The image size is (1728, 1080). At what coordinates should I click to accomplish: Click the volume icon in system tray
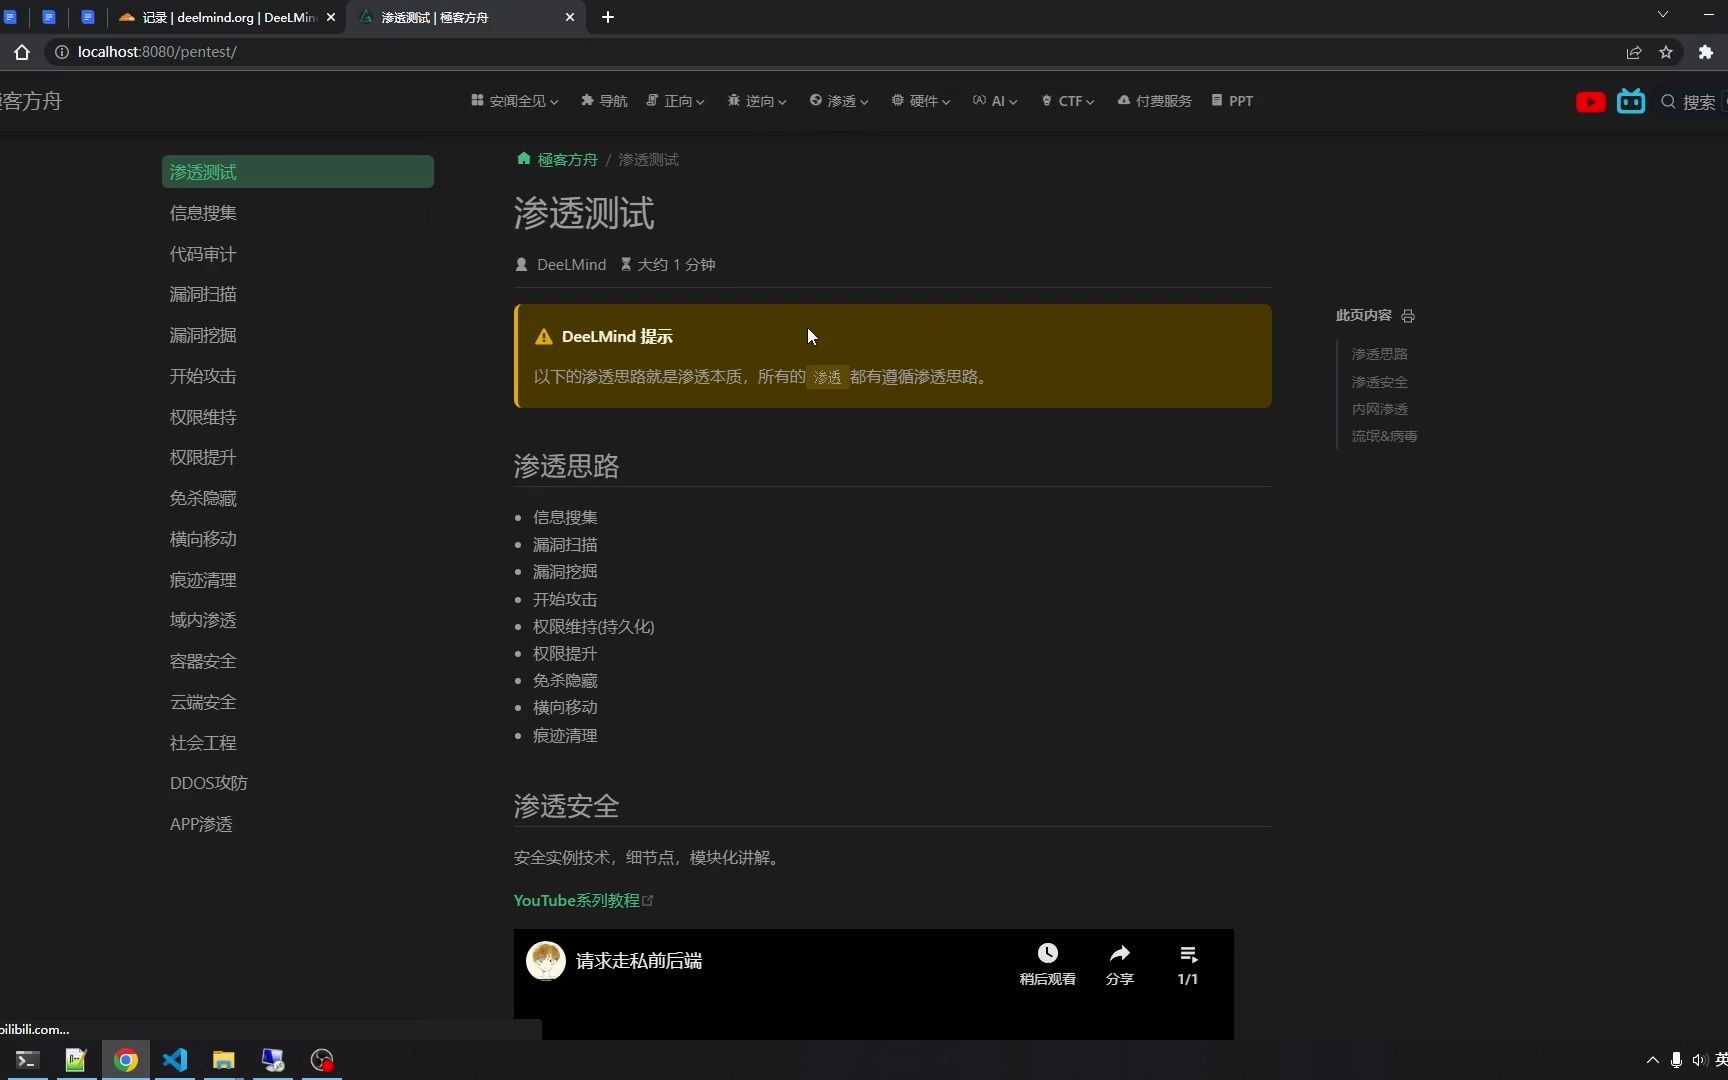pyautogui.click(x=1698, y=1060)
